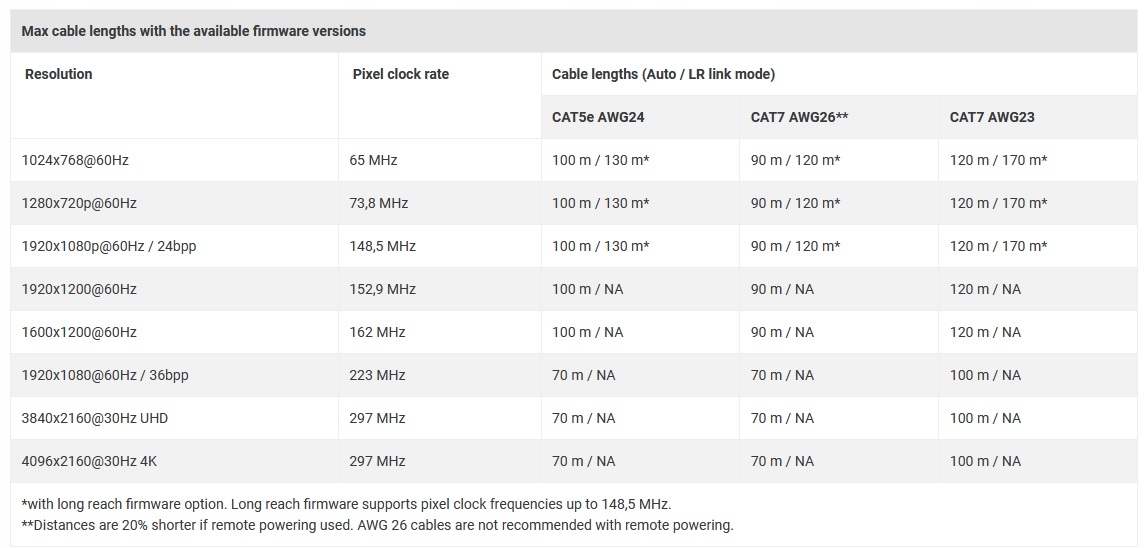Select the CAT7 AWG23 column header
This screenshot has width=1147, height=548.
point(992,117)
